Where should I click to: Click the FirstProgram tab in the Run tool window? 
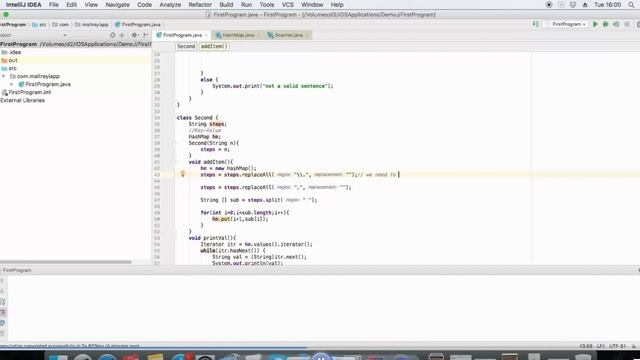pyautogui.click(x=17, y=270)
